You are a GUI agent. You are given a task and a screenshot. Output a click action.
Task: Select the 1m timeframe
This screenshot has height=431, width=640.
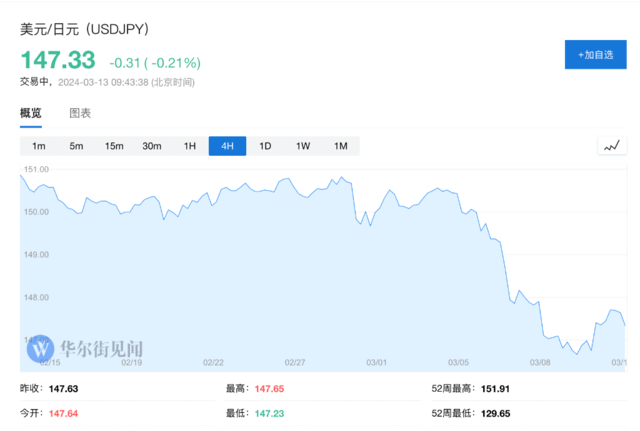(x=38, y=147)
